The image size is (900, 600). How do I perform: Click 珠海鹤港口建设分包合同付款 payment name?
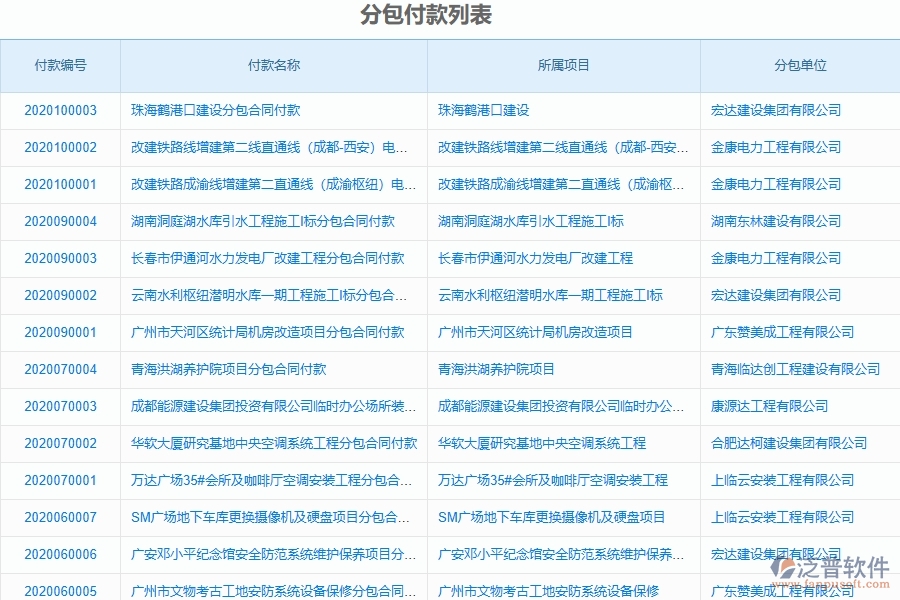[220, 110]
